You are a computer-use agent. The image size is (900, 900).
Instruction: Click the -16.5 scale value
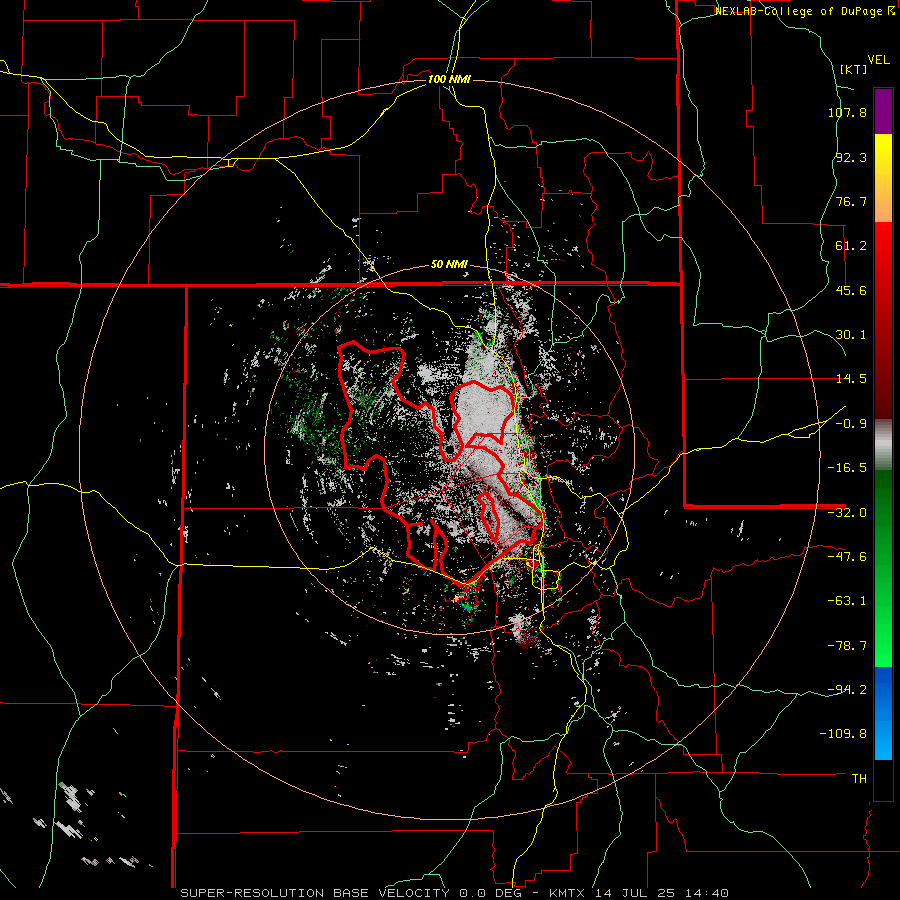click(847, 468)
